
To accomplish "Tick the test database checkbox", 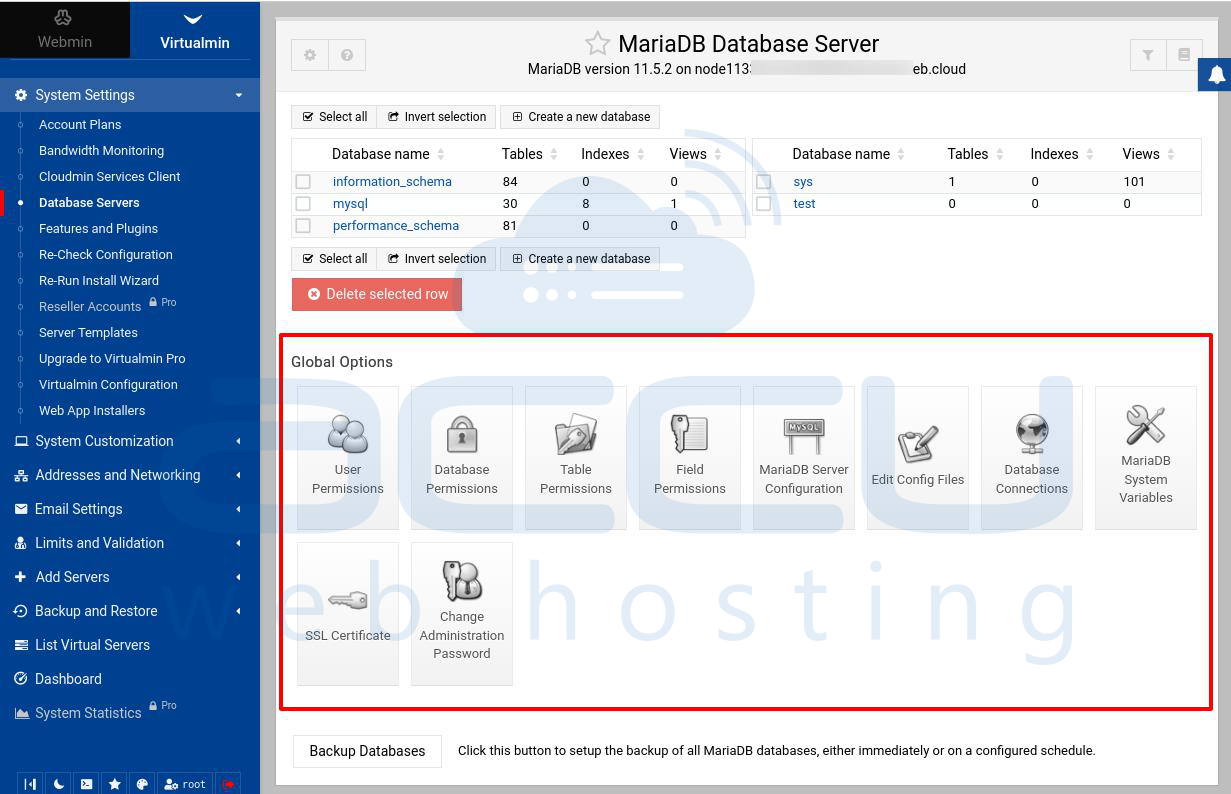I will click(764, 204).
